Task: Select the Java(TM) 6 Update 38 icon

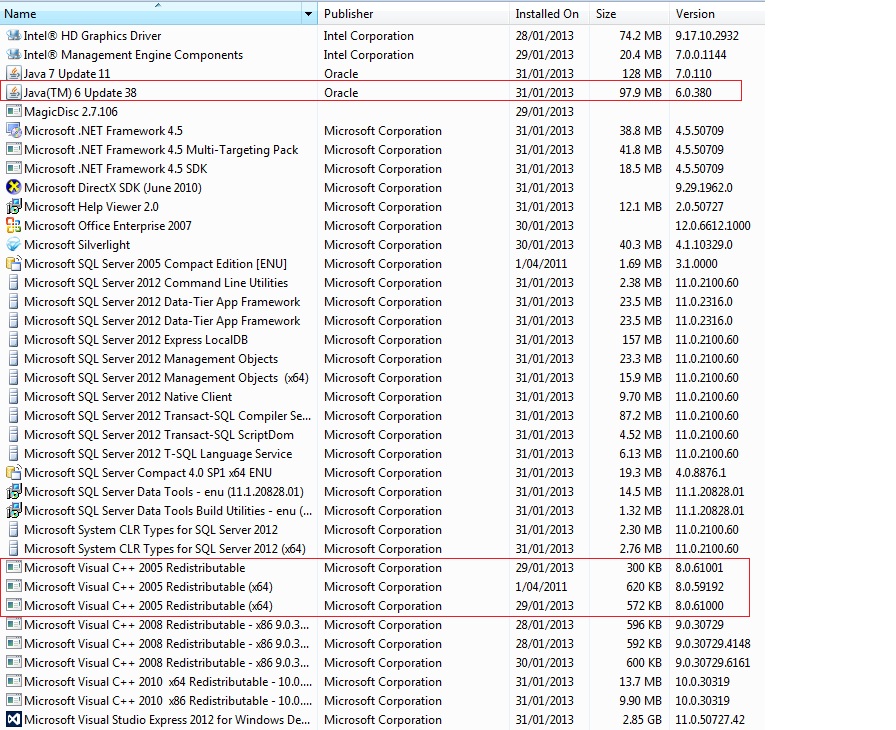Action: click(x=14, y=93)
